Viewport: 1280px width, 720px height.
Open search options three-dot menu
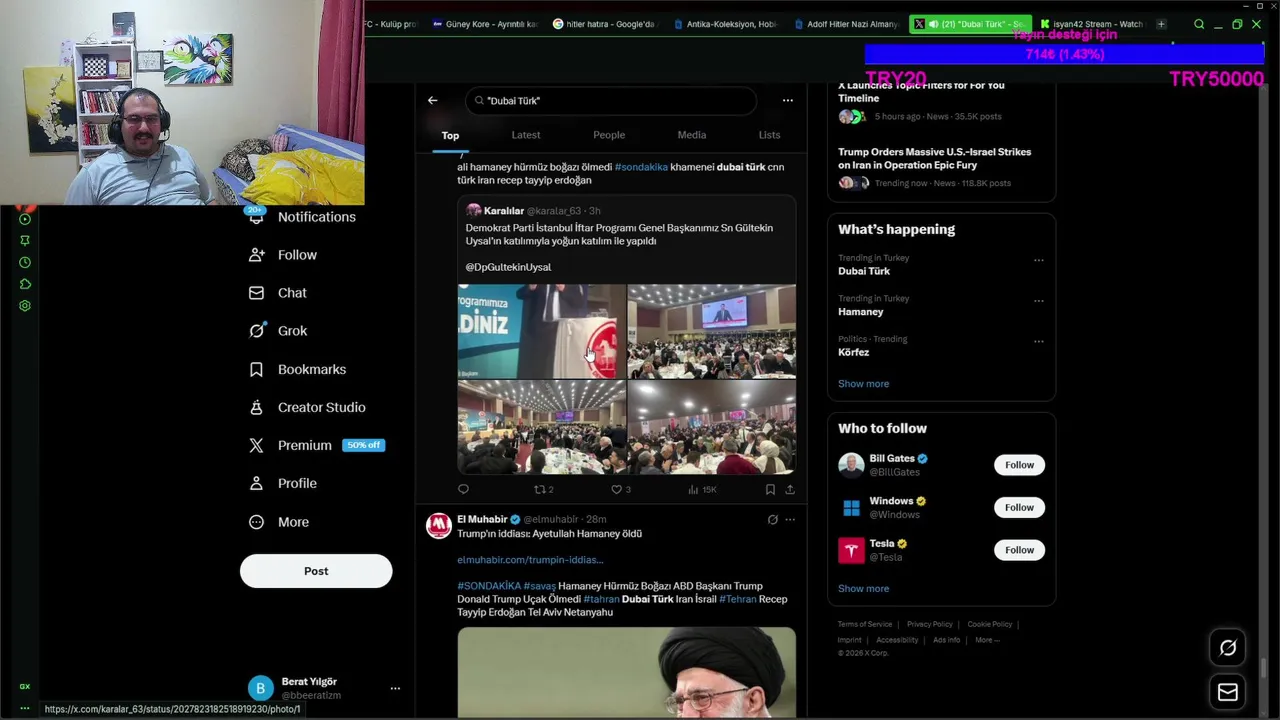tap(788, 100)
